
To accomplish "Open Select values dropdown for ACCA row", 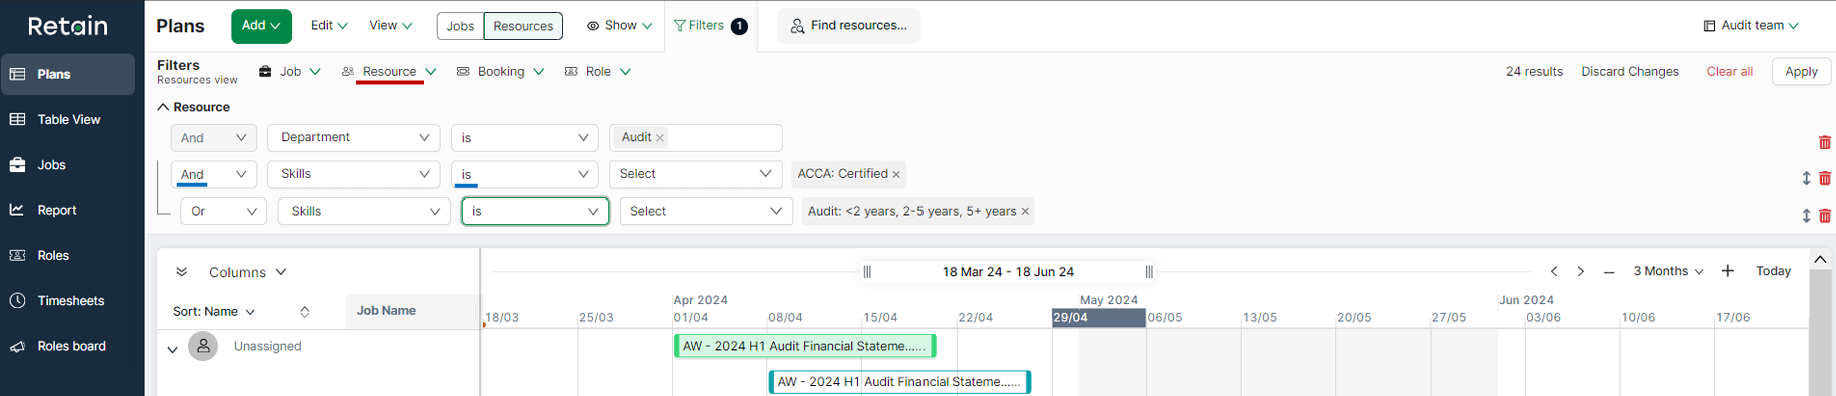I will [695, 174].
